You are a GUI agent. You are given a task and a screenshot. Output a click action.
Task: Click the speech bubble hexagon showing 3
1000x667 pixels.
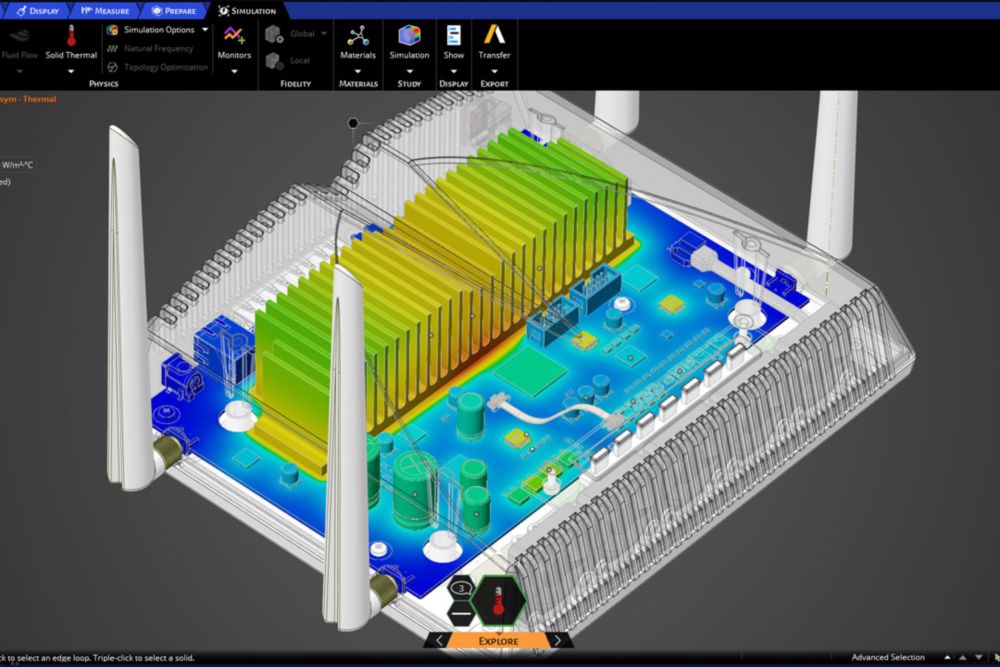[x=462, y=588]
